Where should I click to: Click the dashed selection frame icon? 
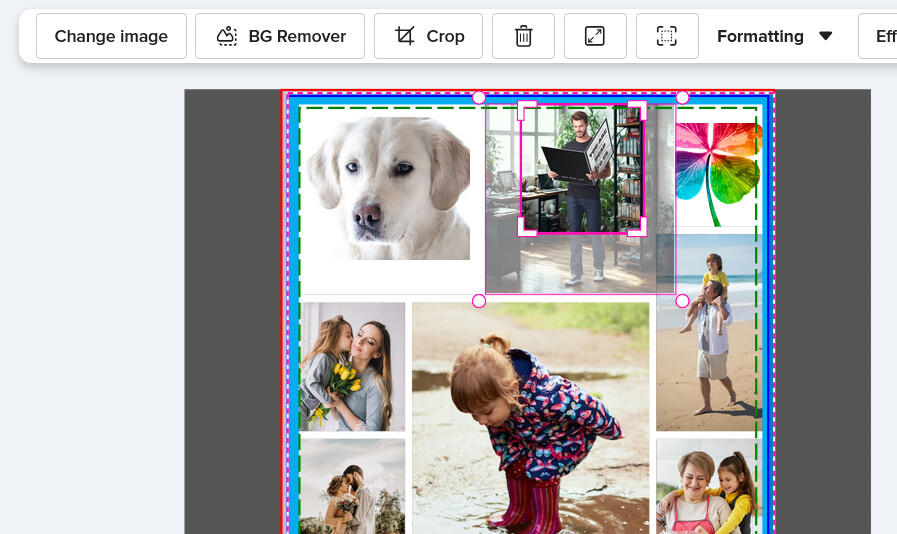pos(667,36)
